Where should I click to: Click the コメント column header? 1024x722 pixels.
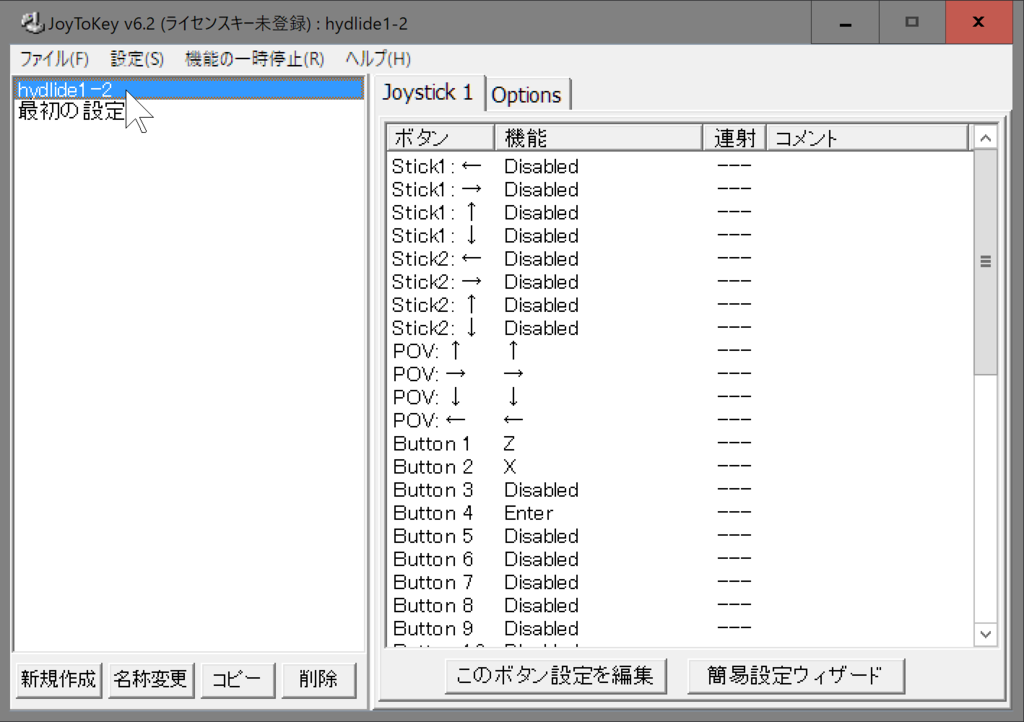pyautogui.click(x=867, y=138)
